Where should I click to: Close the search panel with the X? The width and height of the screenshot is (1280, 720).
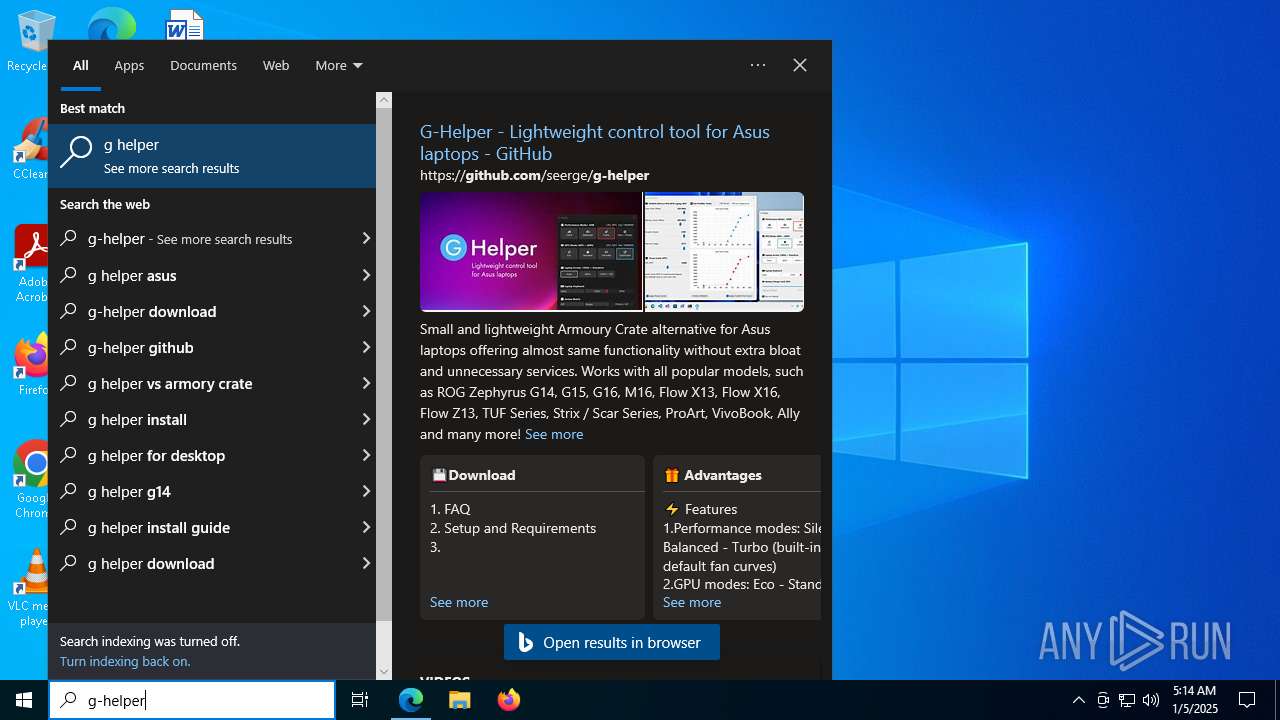[800, 65]
